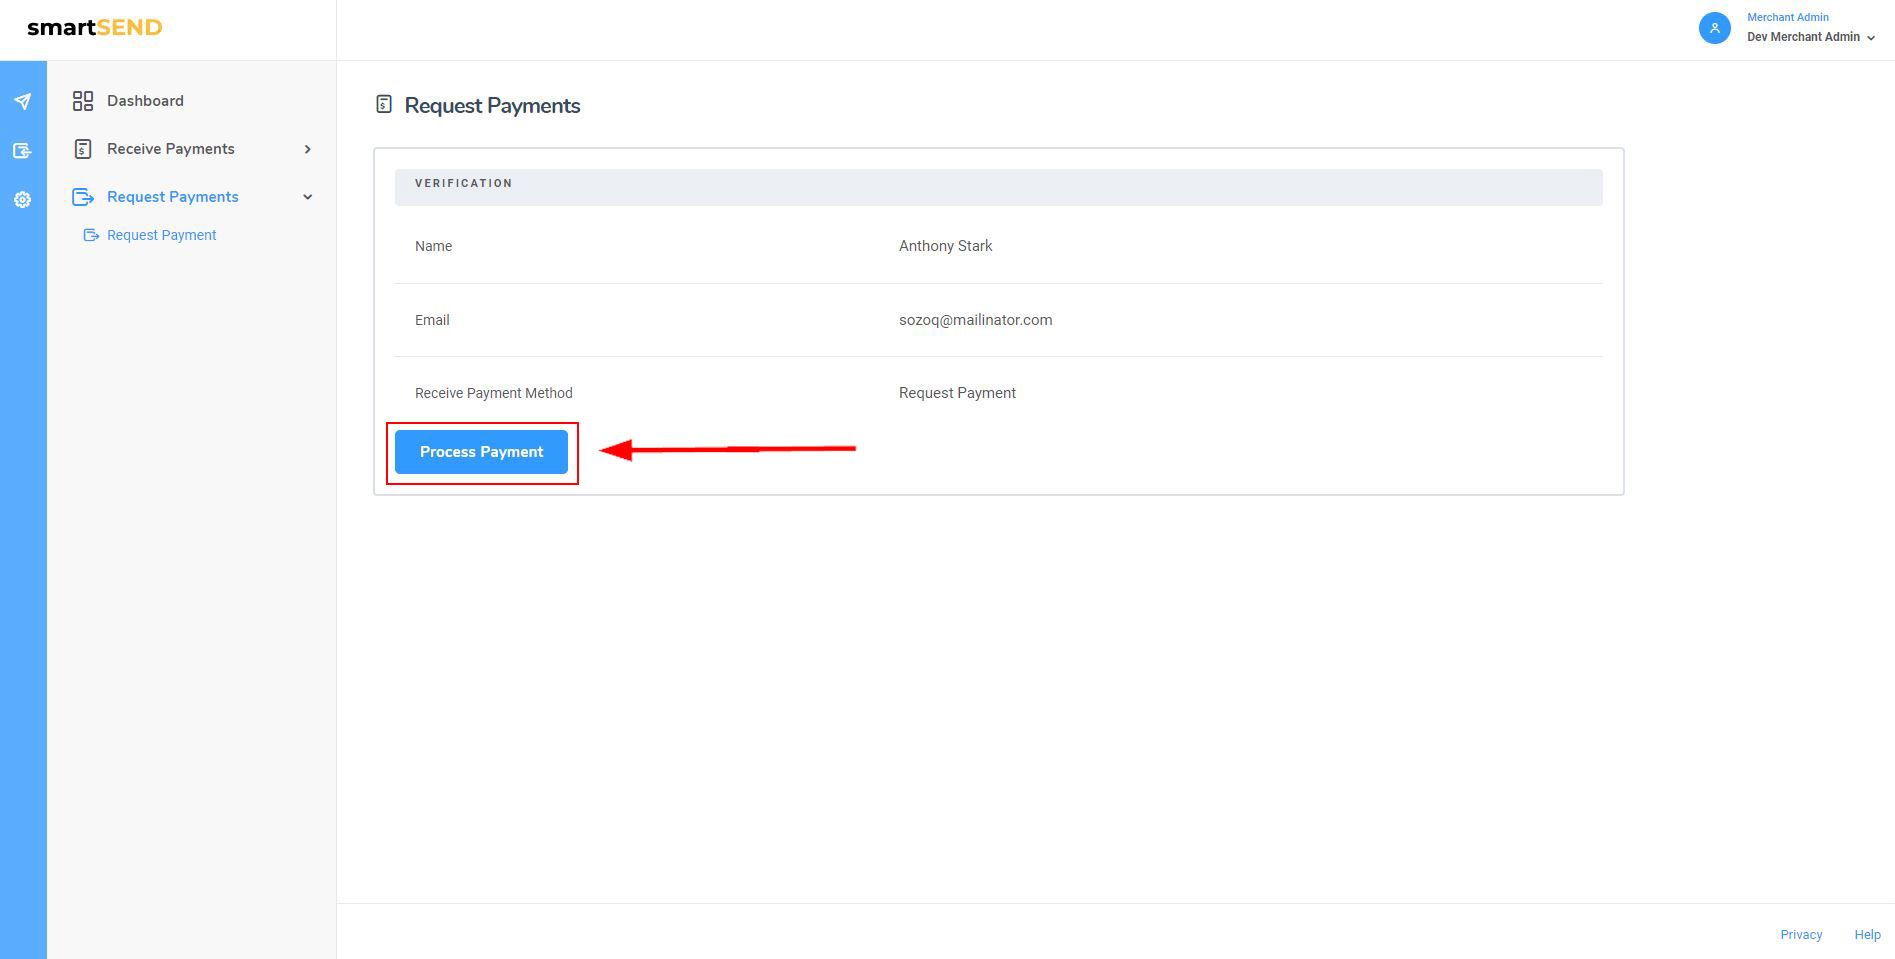Click the Request Payments sidebar icon
Image resolution: width=1895 pixels, height=959 pixels.
83,197
